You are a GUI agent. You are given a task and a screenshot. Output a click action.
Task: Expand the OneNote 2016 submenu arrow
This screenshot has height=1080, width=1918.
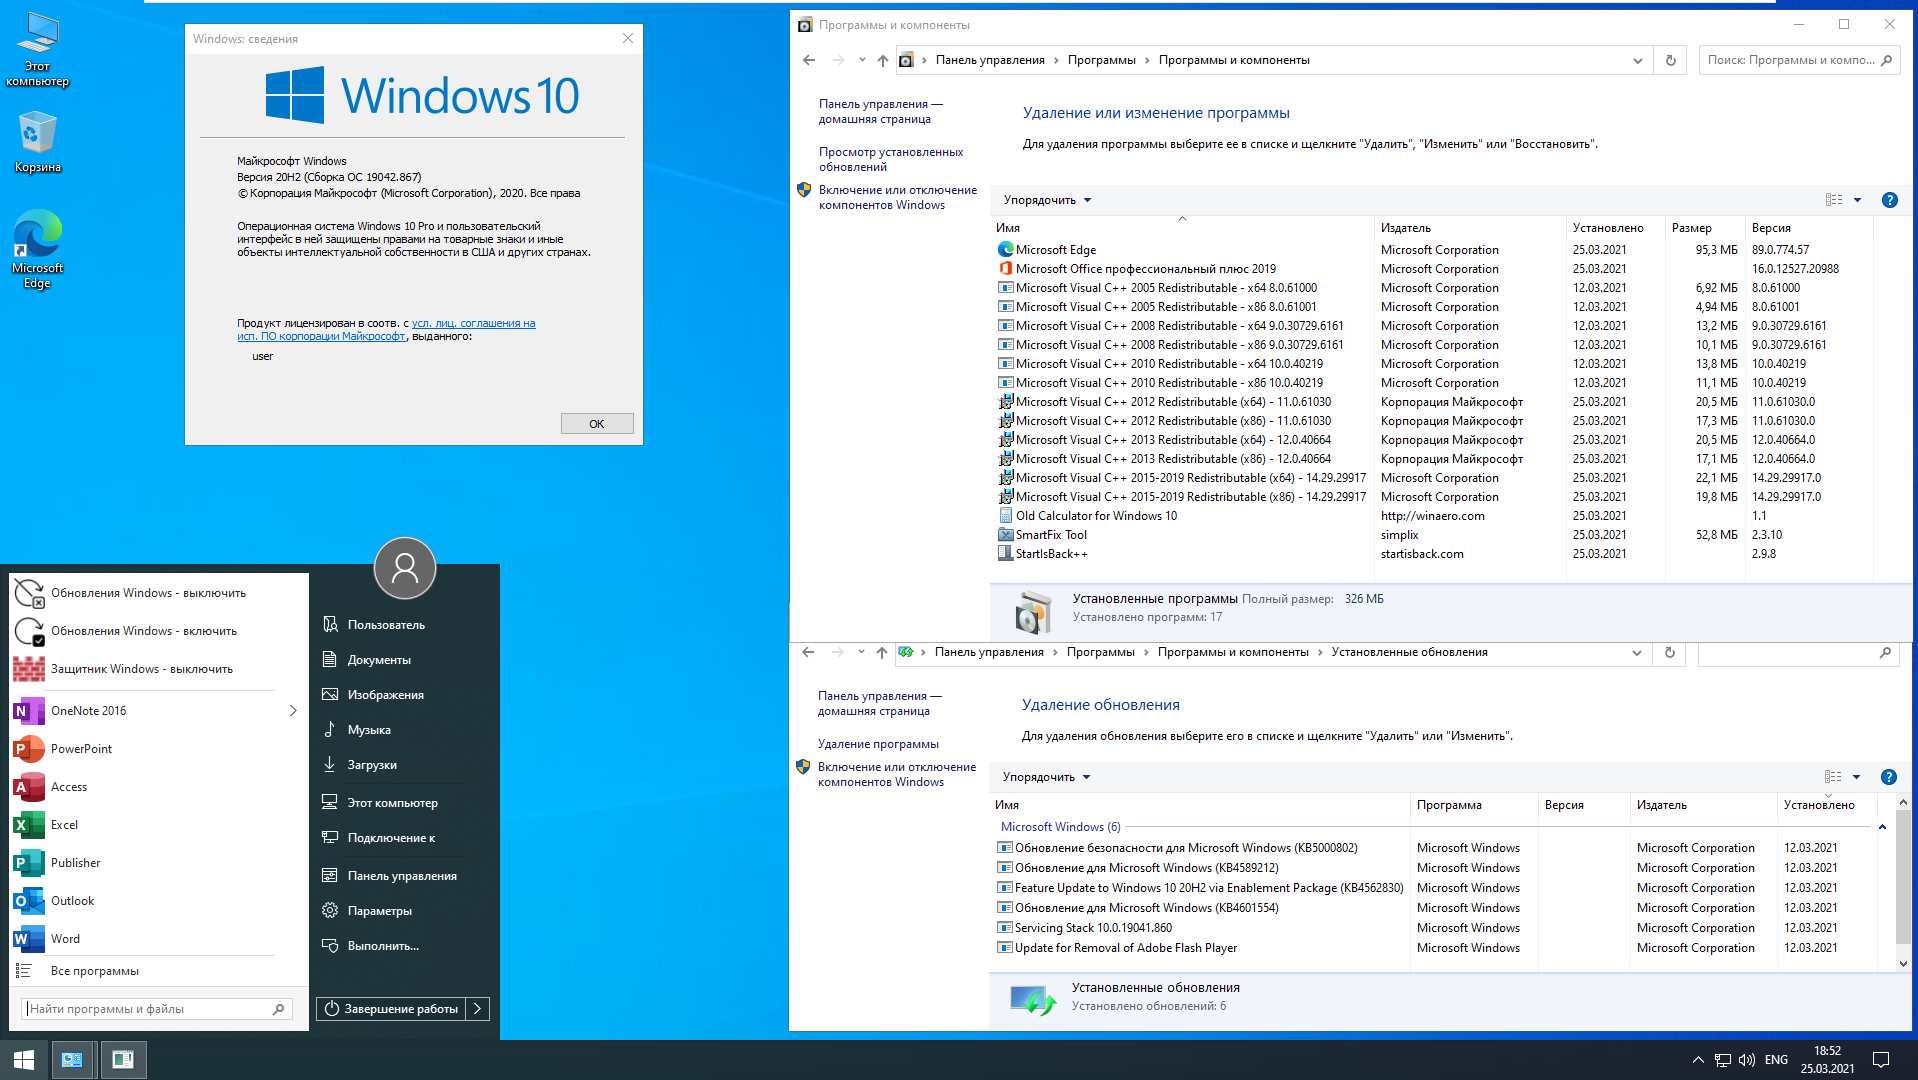pyautogui.click(x=293, y=711)
